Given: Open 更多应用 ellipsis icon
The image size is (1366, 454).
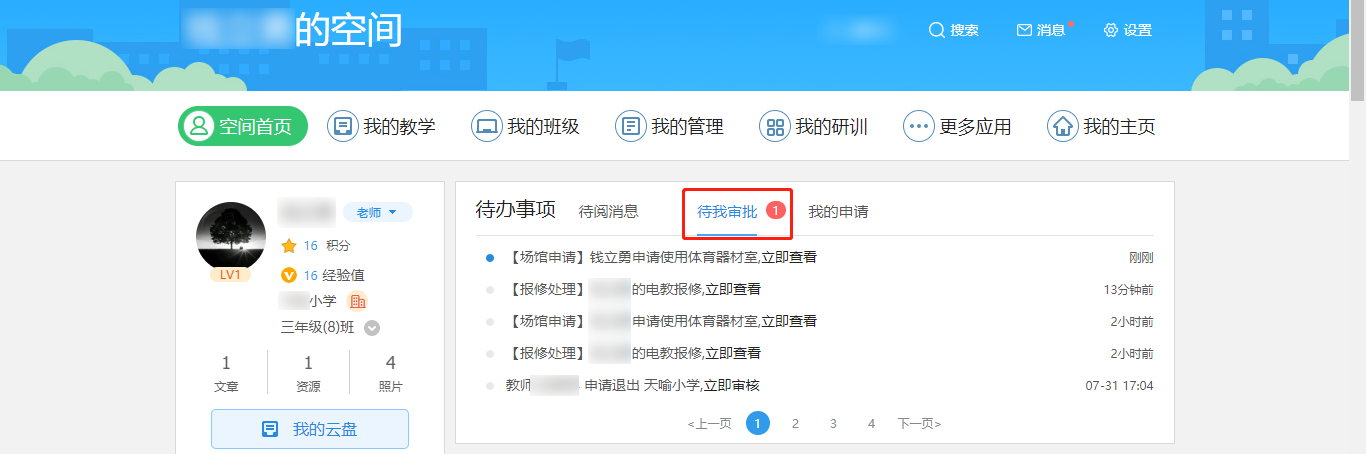Looking at the screenshot, I should (918, 127).
